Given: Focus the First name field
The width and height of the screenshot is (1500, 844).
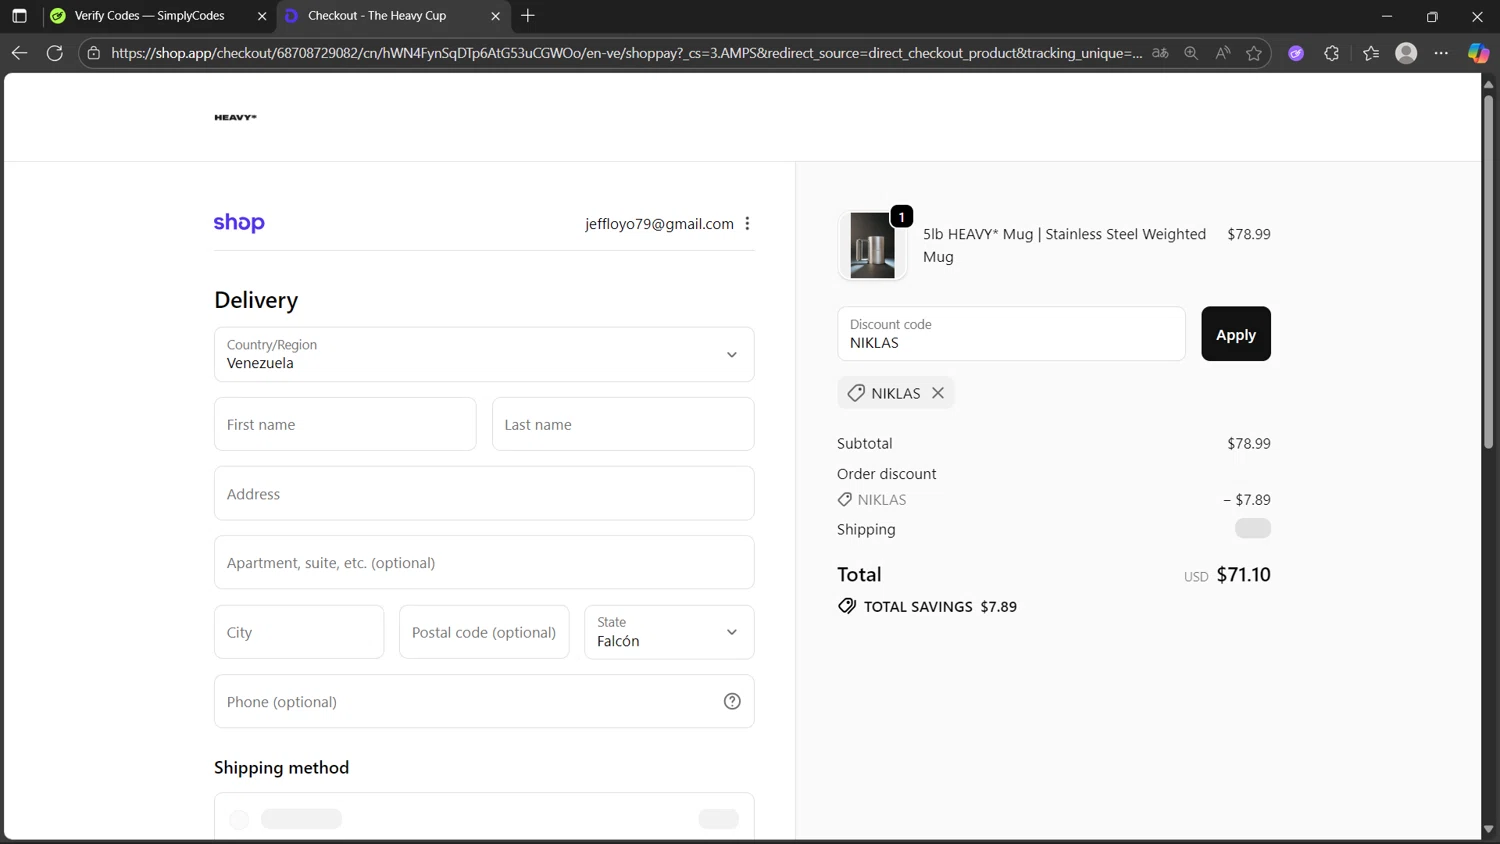Looking at the screenshot, I should click(345, 424).
